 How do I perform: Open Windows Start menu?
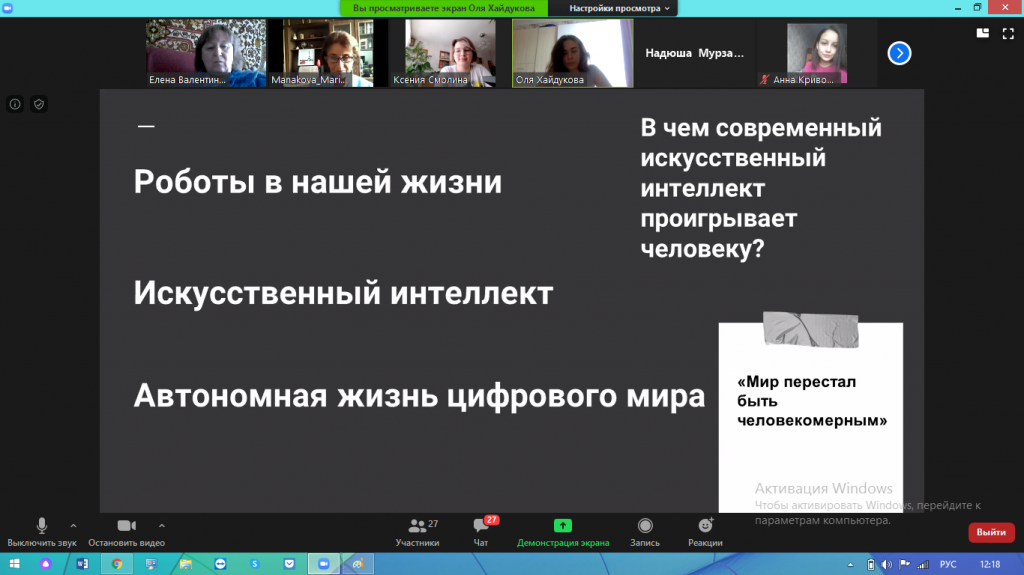[14, 564]
